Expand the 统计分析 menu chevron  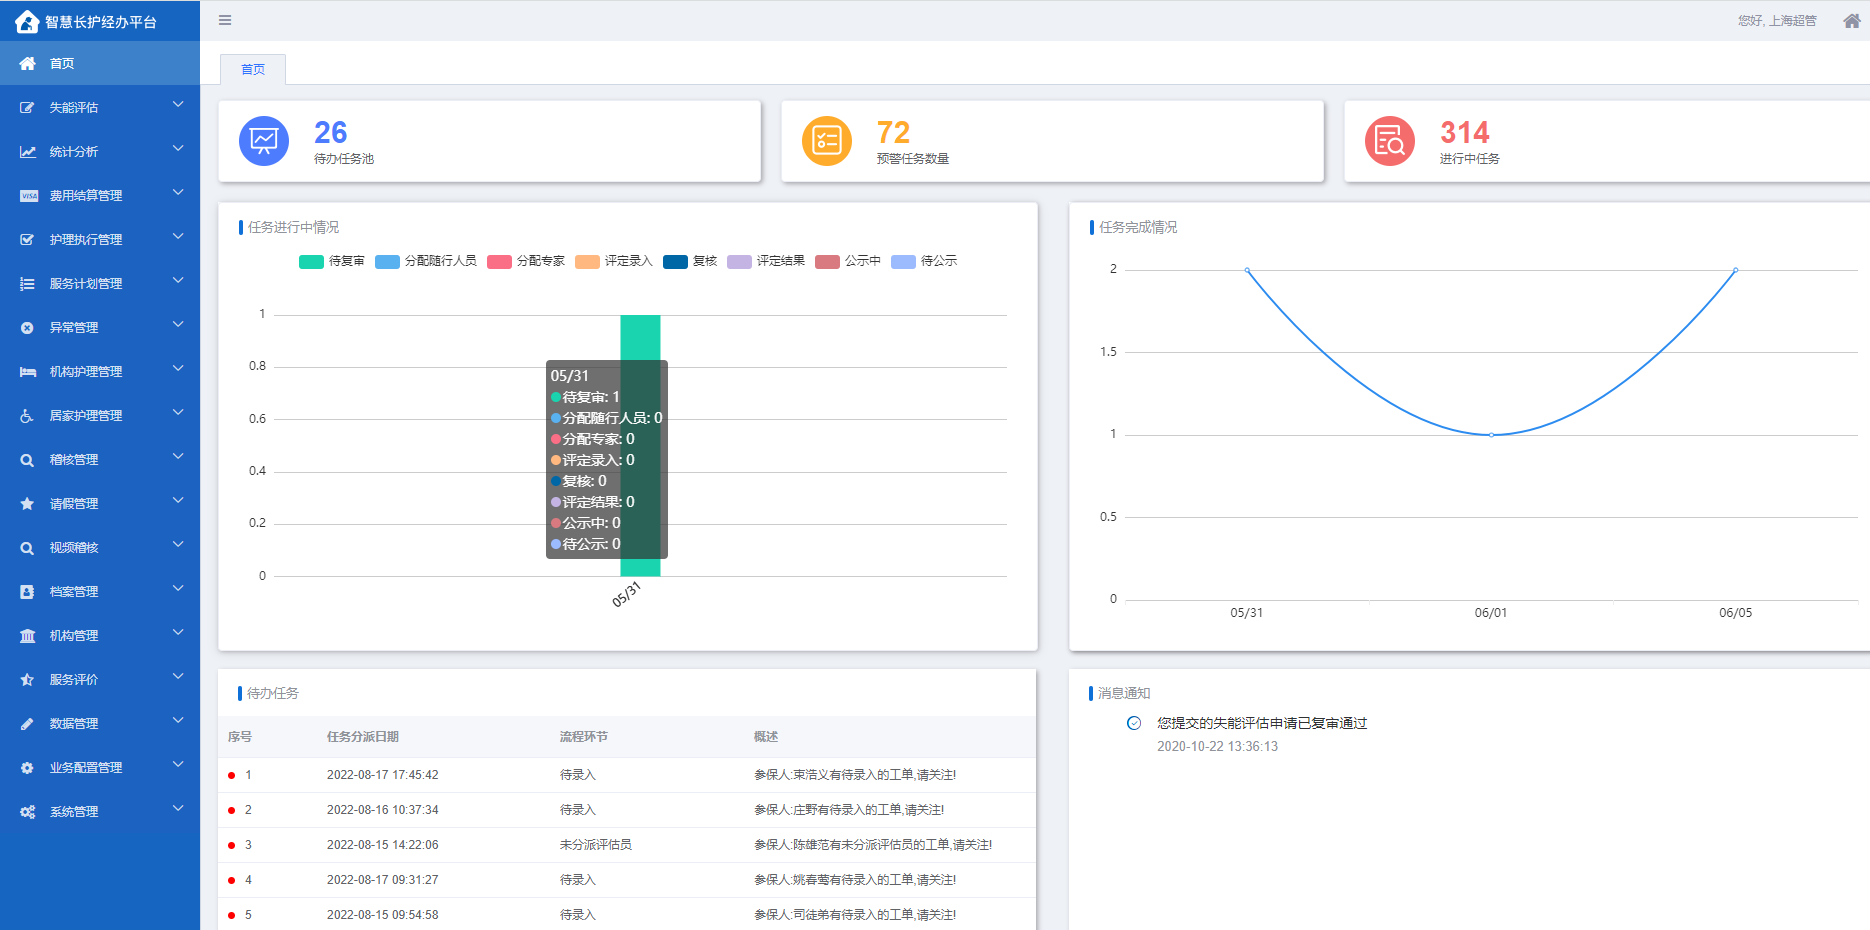tap(178, 148)
